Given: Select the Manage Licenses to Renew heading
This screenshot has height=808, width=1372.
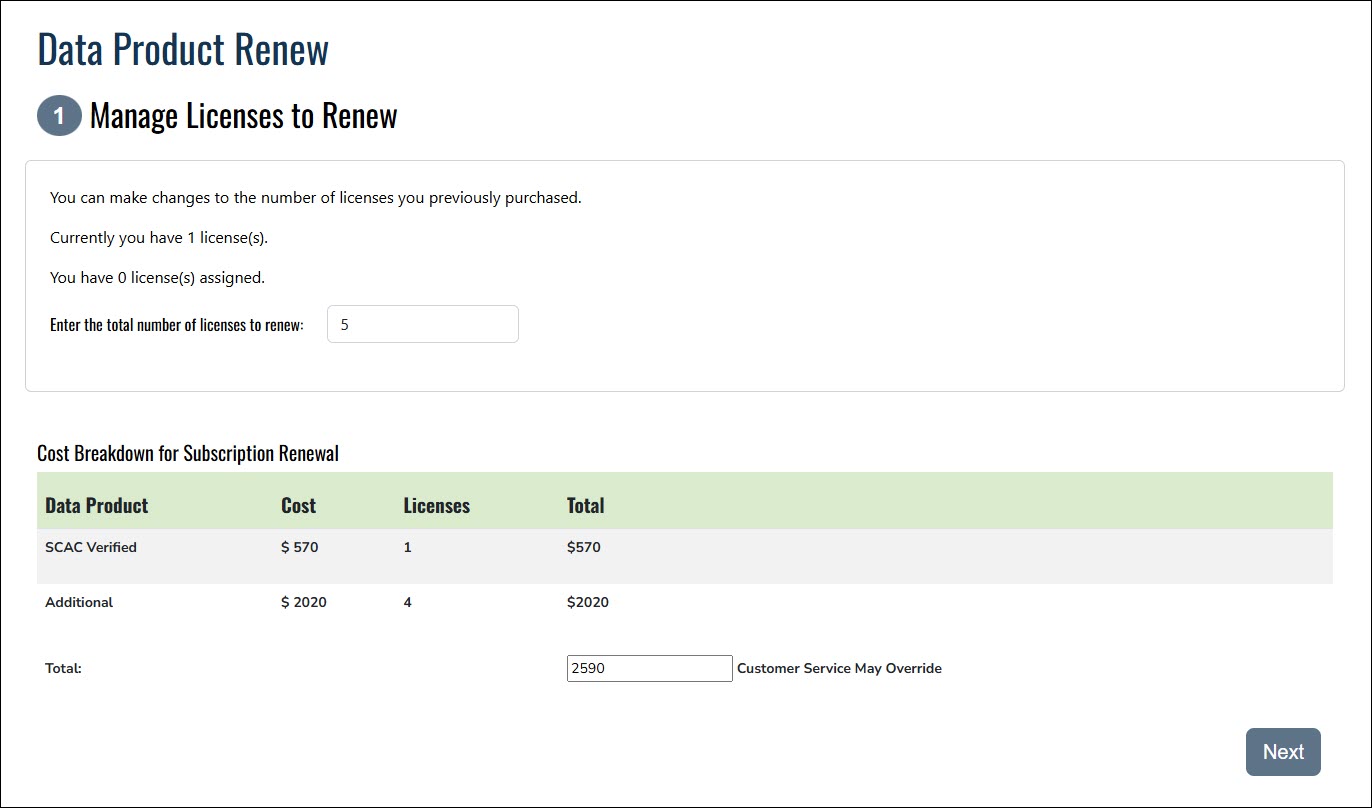Looking at the screenshot, I should (x=243, y=116).
